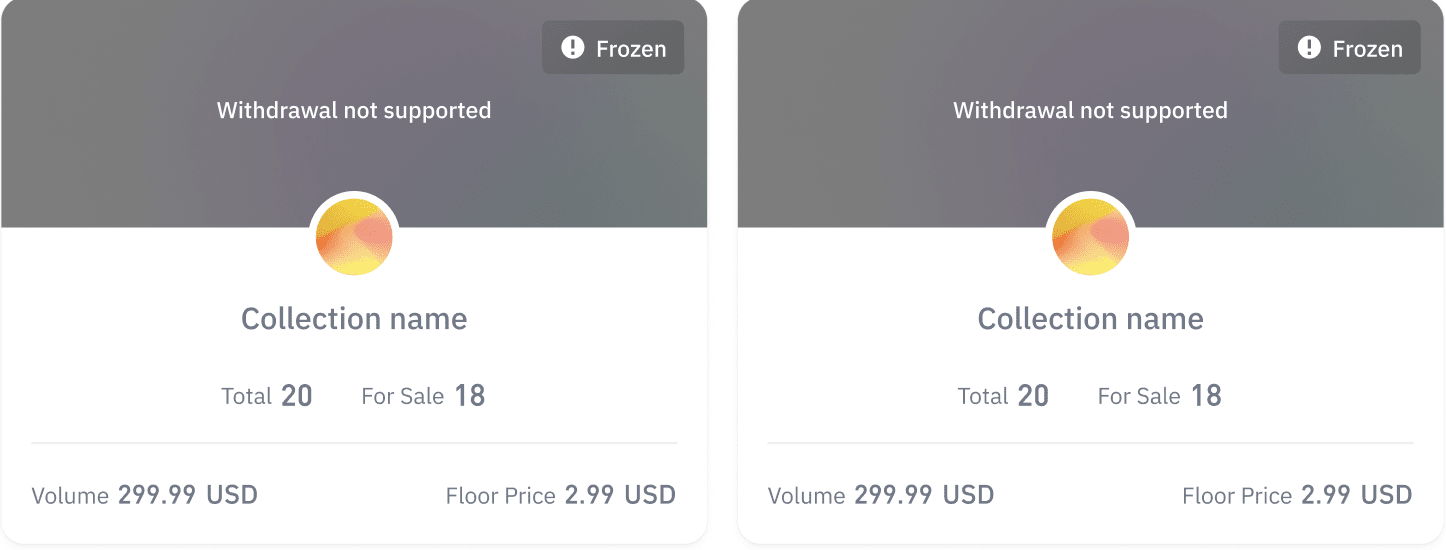Screen dimensions: 1446x550
Task: Click Total 20 stat on right card
Action: click(x=1003, y=396)
